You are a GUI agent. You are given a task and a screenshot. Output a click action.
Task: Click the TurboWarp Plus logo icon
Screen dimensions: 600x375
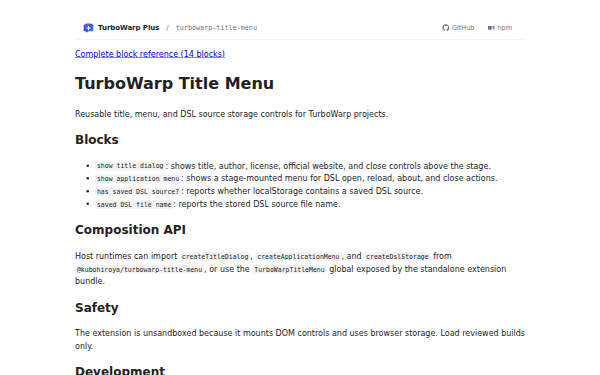(x=88, y=28)
